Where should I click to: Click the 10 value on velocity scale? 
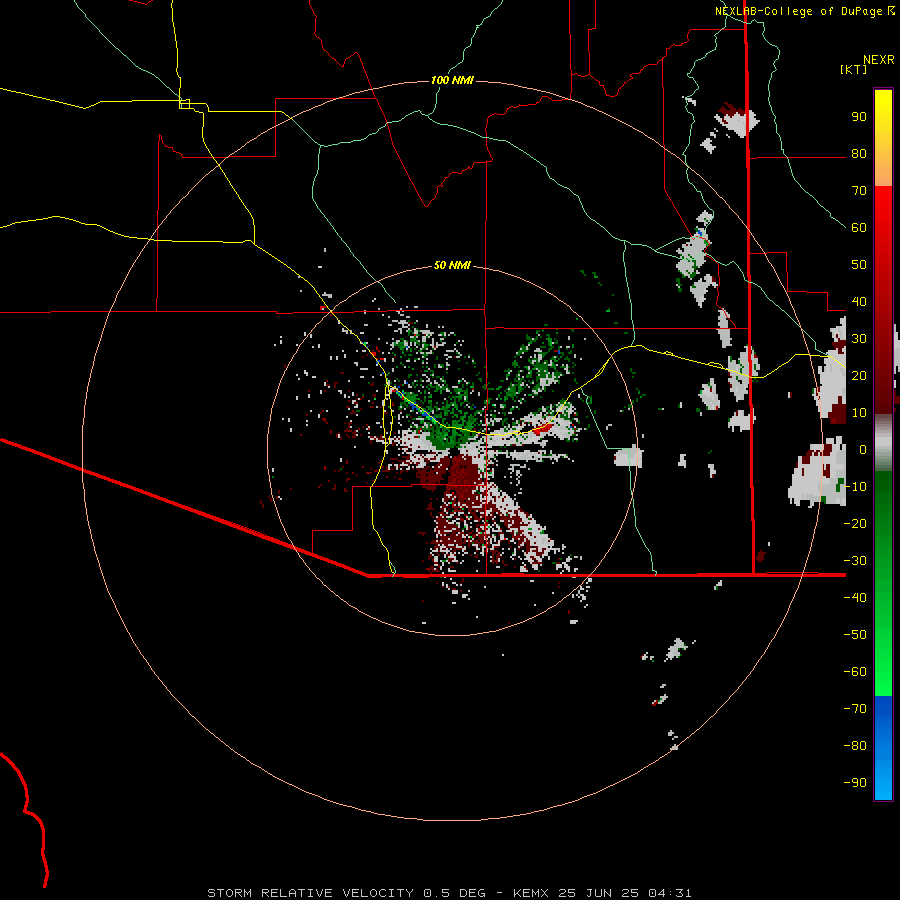point(859,413)
